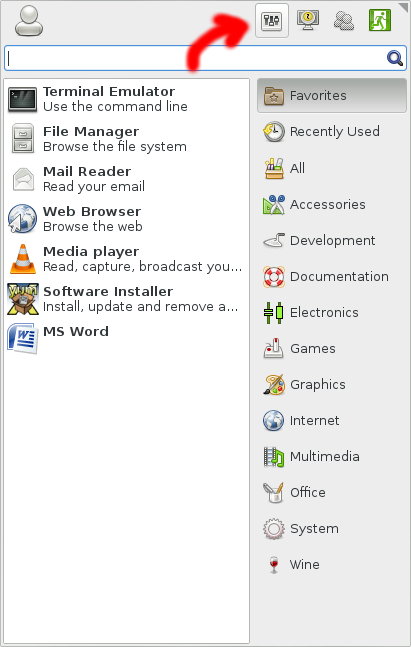This screenshot has width=411, height=647.
Task: Click the switch users icon
Action: (x=344, y=21)
